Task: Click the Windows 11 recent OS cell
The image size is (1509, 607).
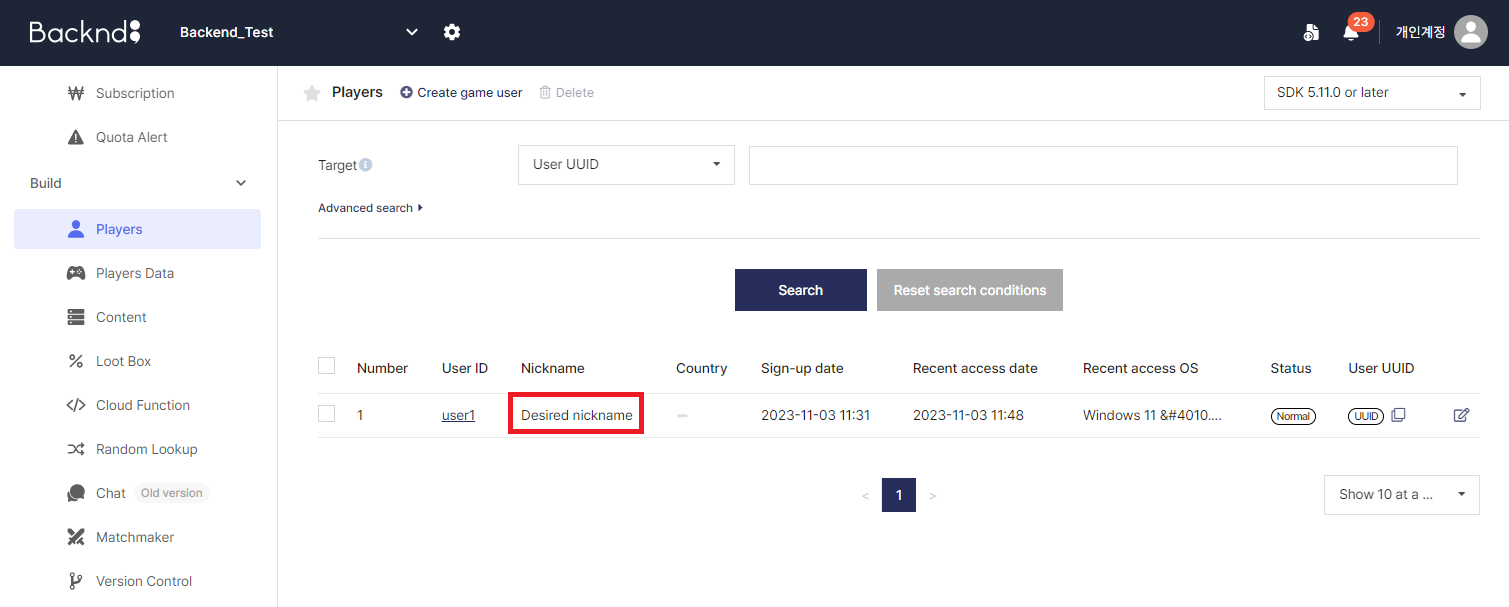Action: 1152,415
